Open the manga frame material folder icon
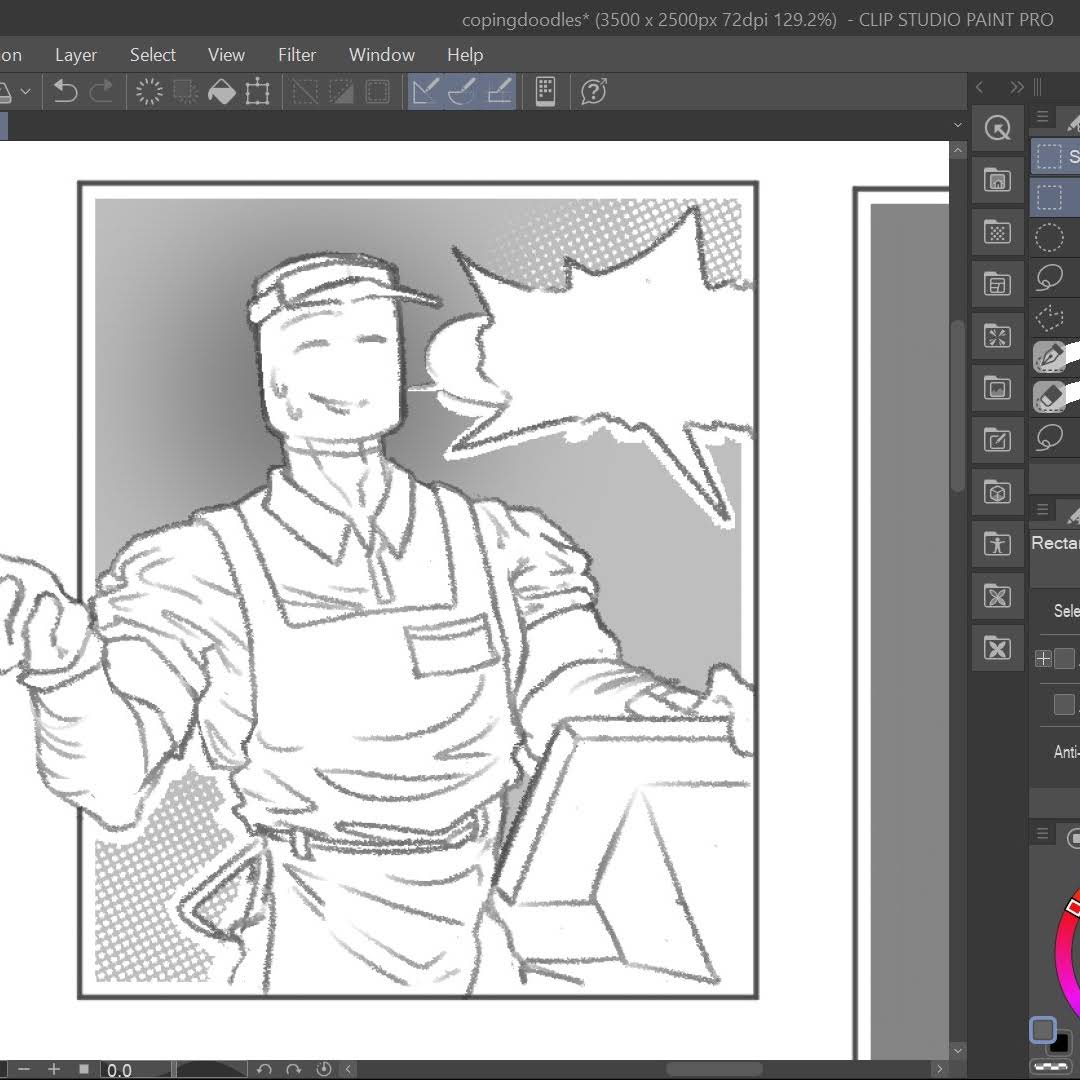Viewport: 1080px width, 1080px height. [997, 284]
